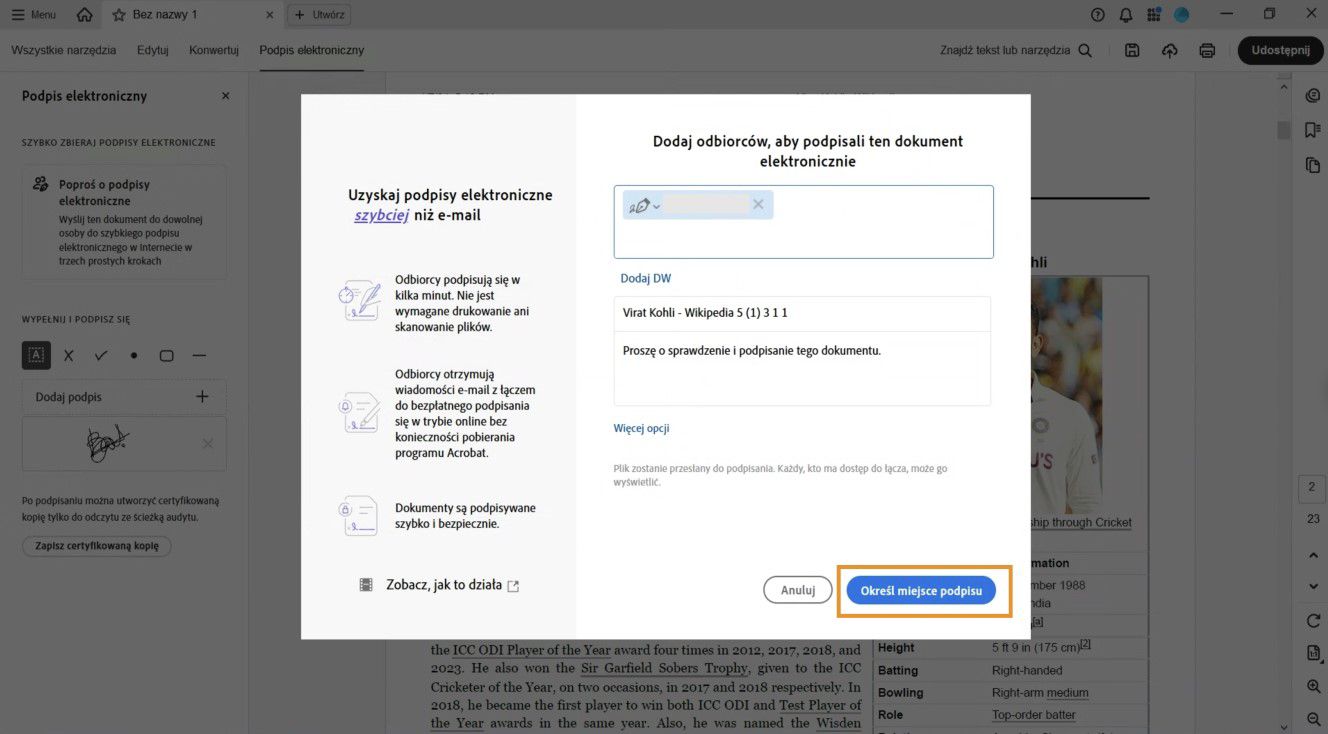Click the recipients input box
1328x734 pixels.
pyautogui.click(x=804, y=222)
